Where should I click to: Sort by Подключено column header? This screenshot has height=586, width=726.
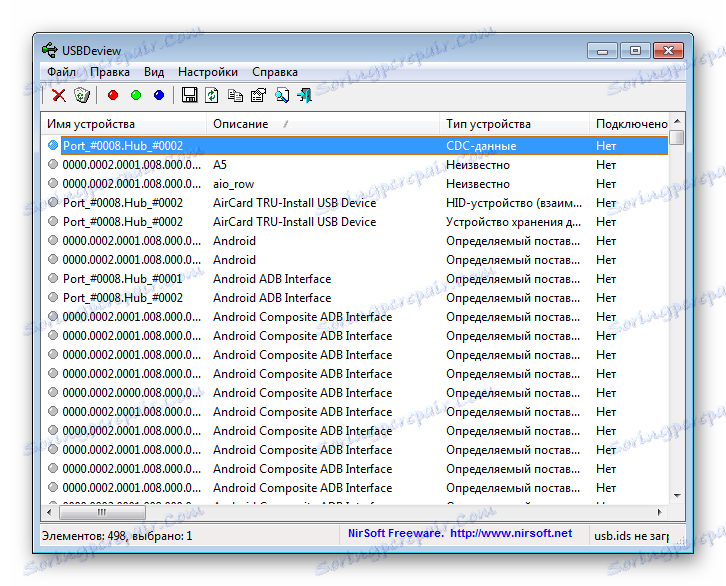[629, 124]
